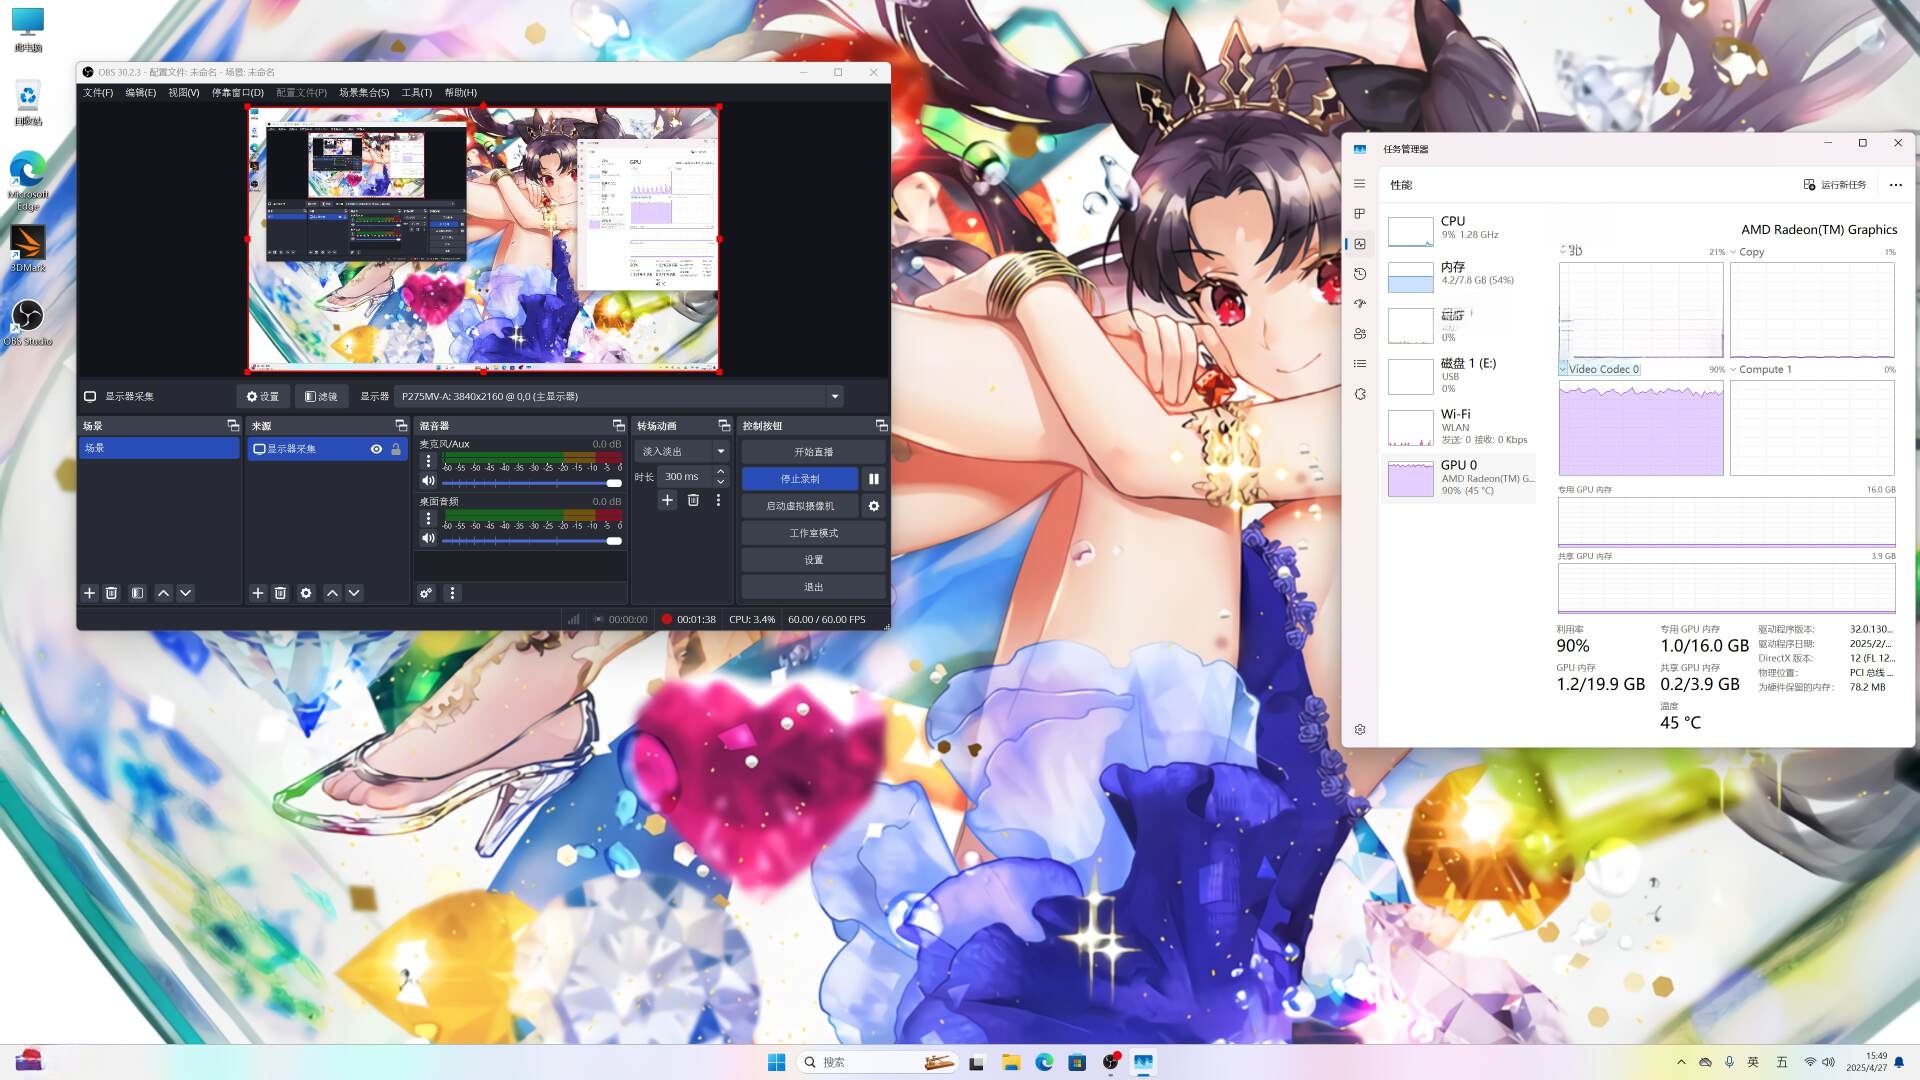Click 设置 button in source toolbar
The height and width of the screenshot is (1080, 1920).
pyautogui.click(x=263, y=397)
